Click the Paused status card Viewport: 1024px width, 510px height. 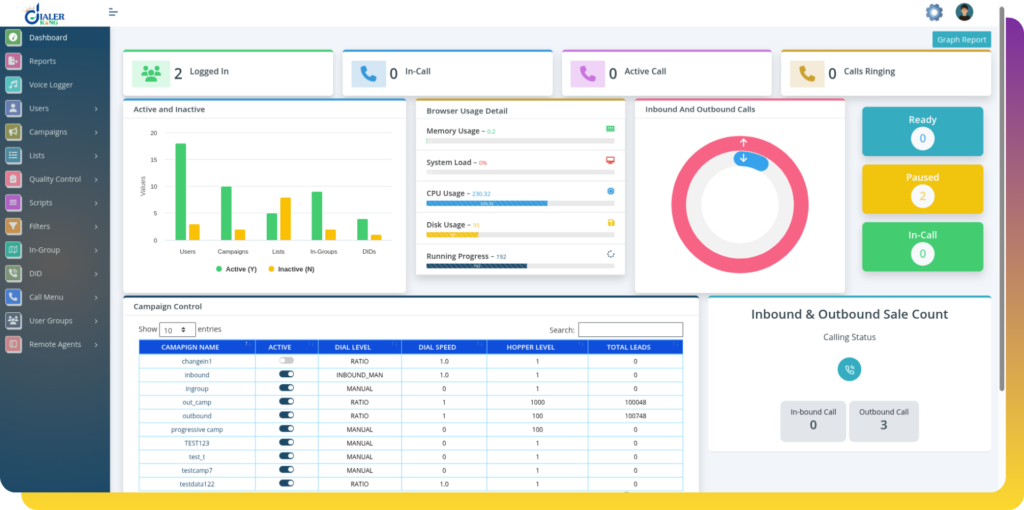coord(922,189)
